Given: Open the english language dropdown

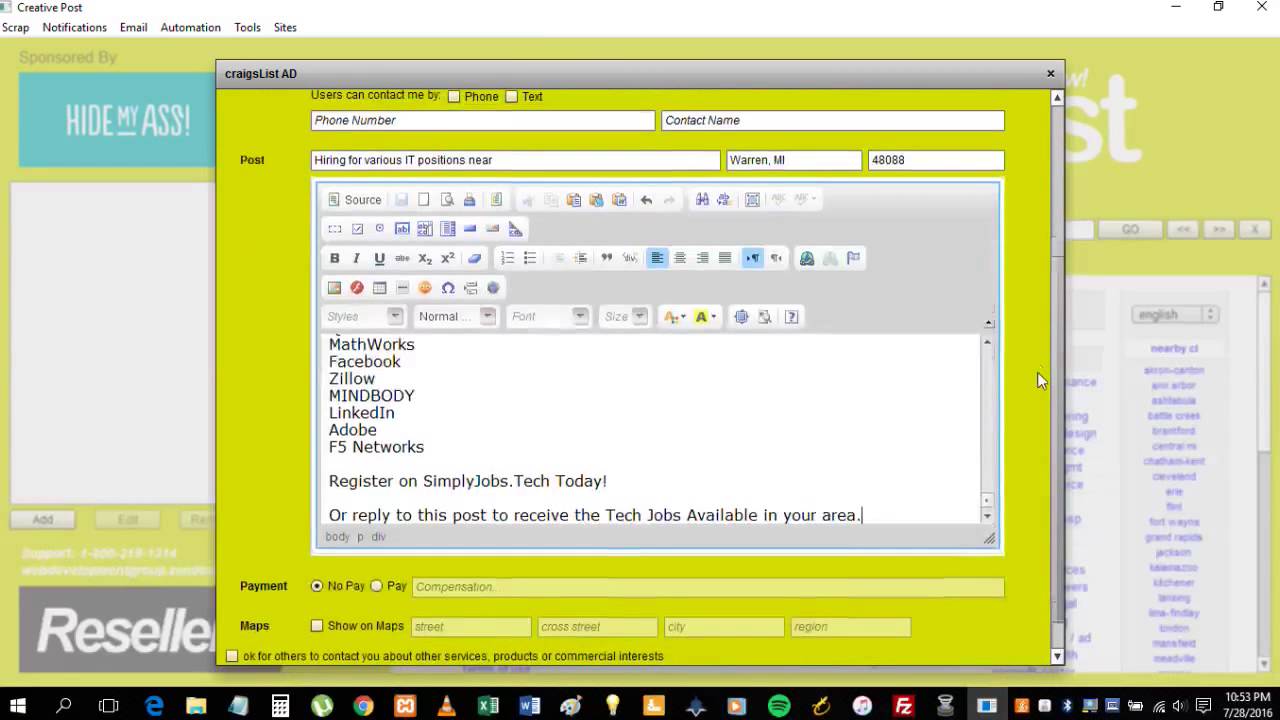Looking at the screenshot, I should click(1175, 314).
